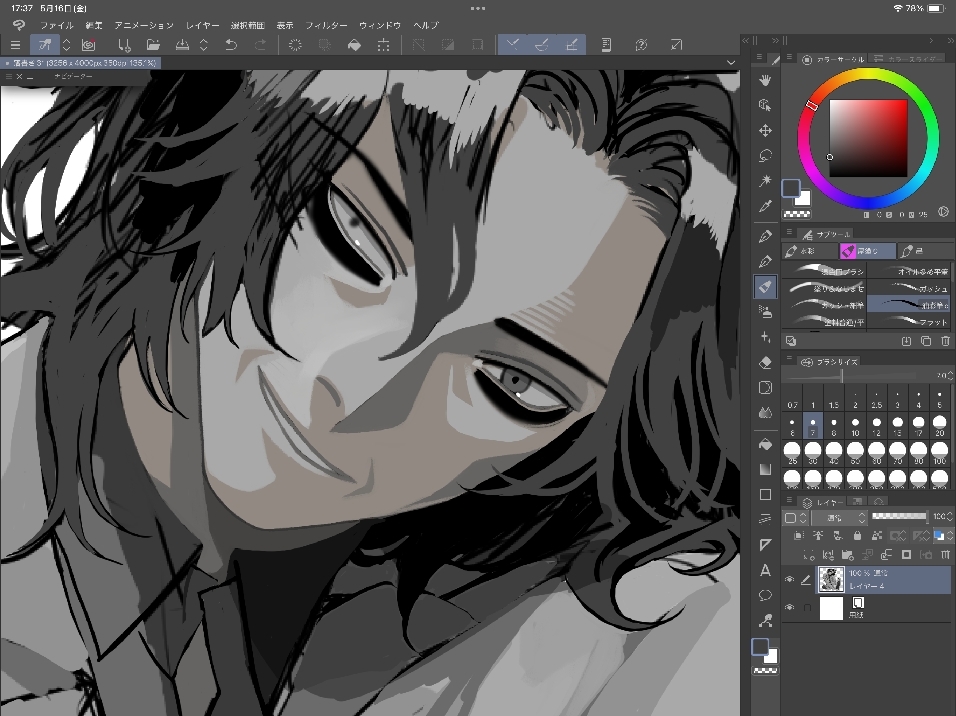This screenshot has width=956, height=716.
Task: Open the フィルター menu
Action: click(x=326, y=24)
